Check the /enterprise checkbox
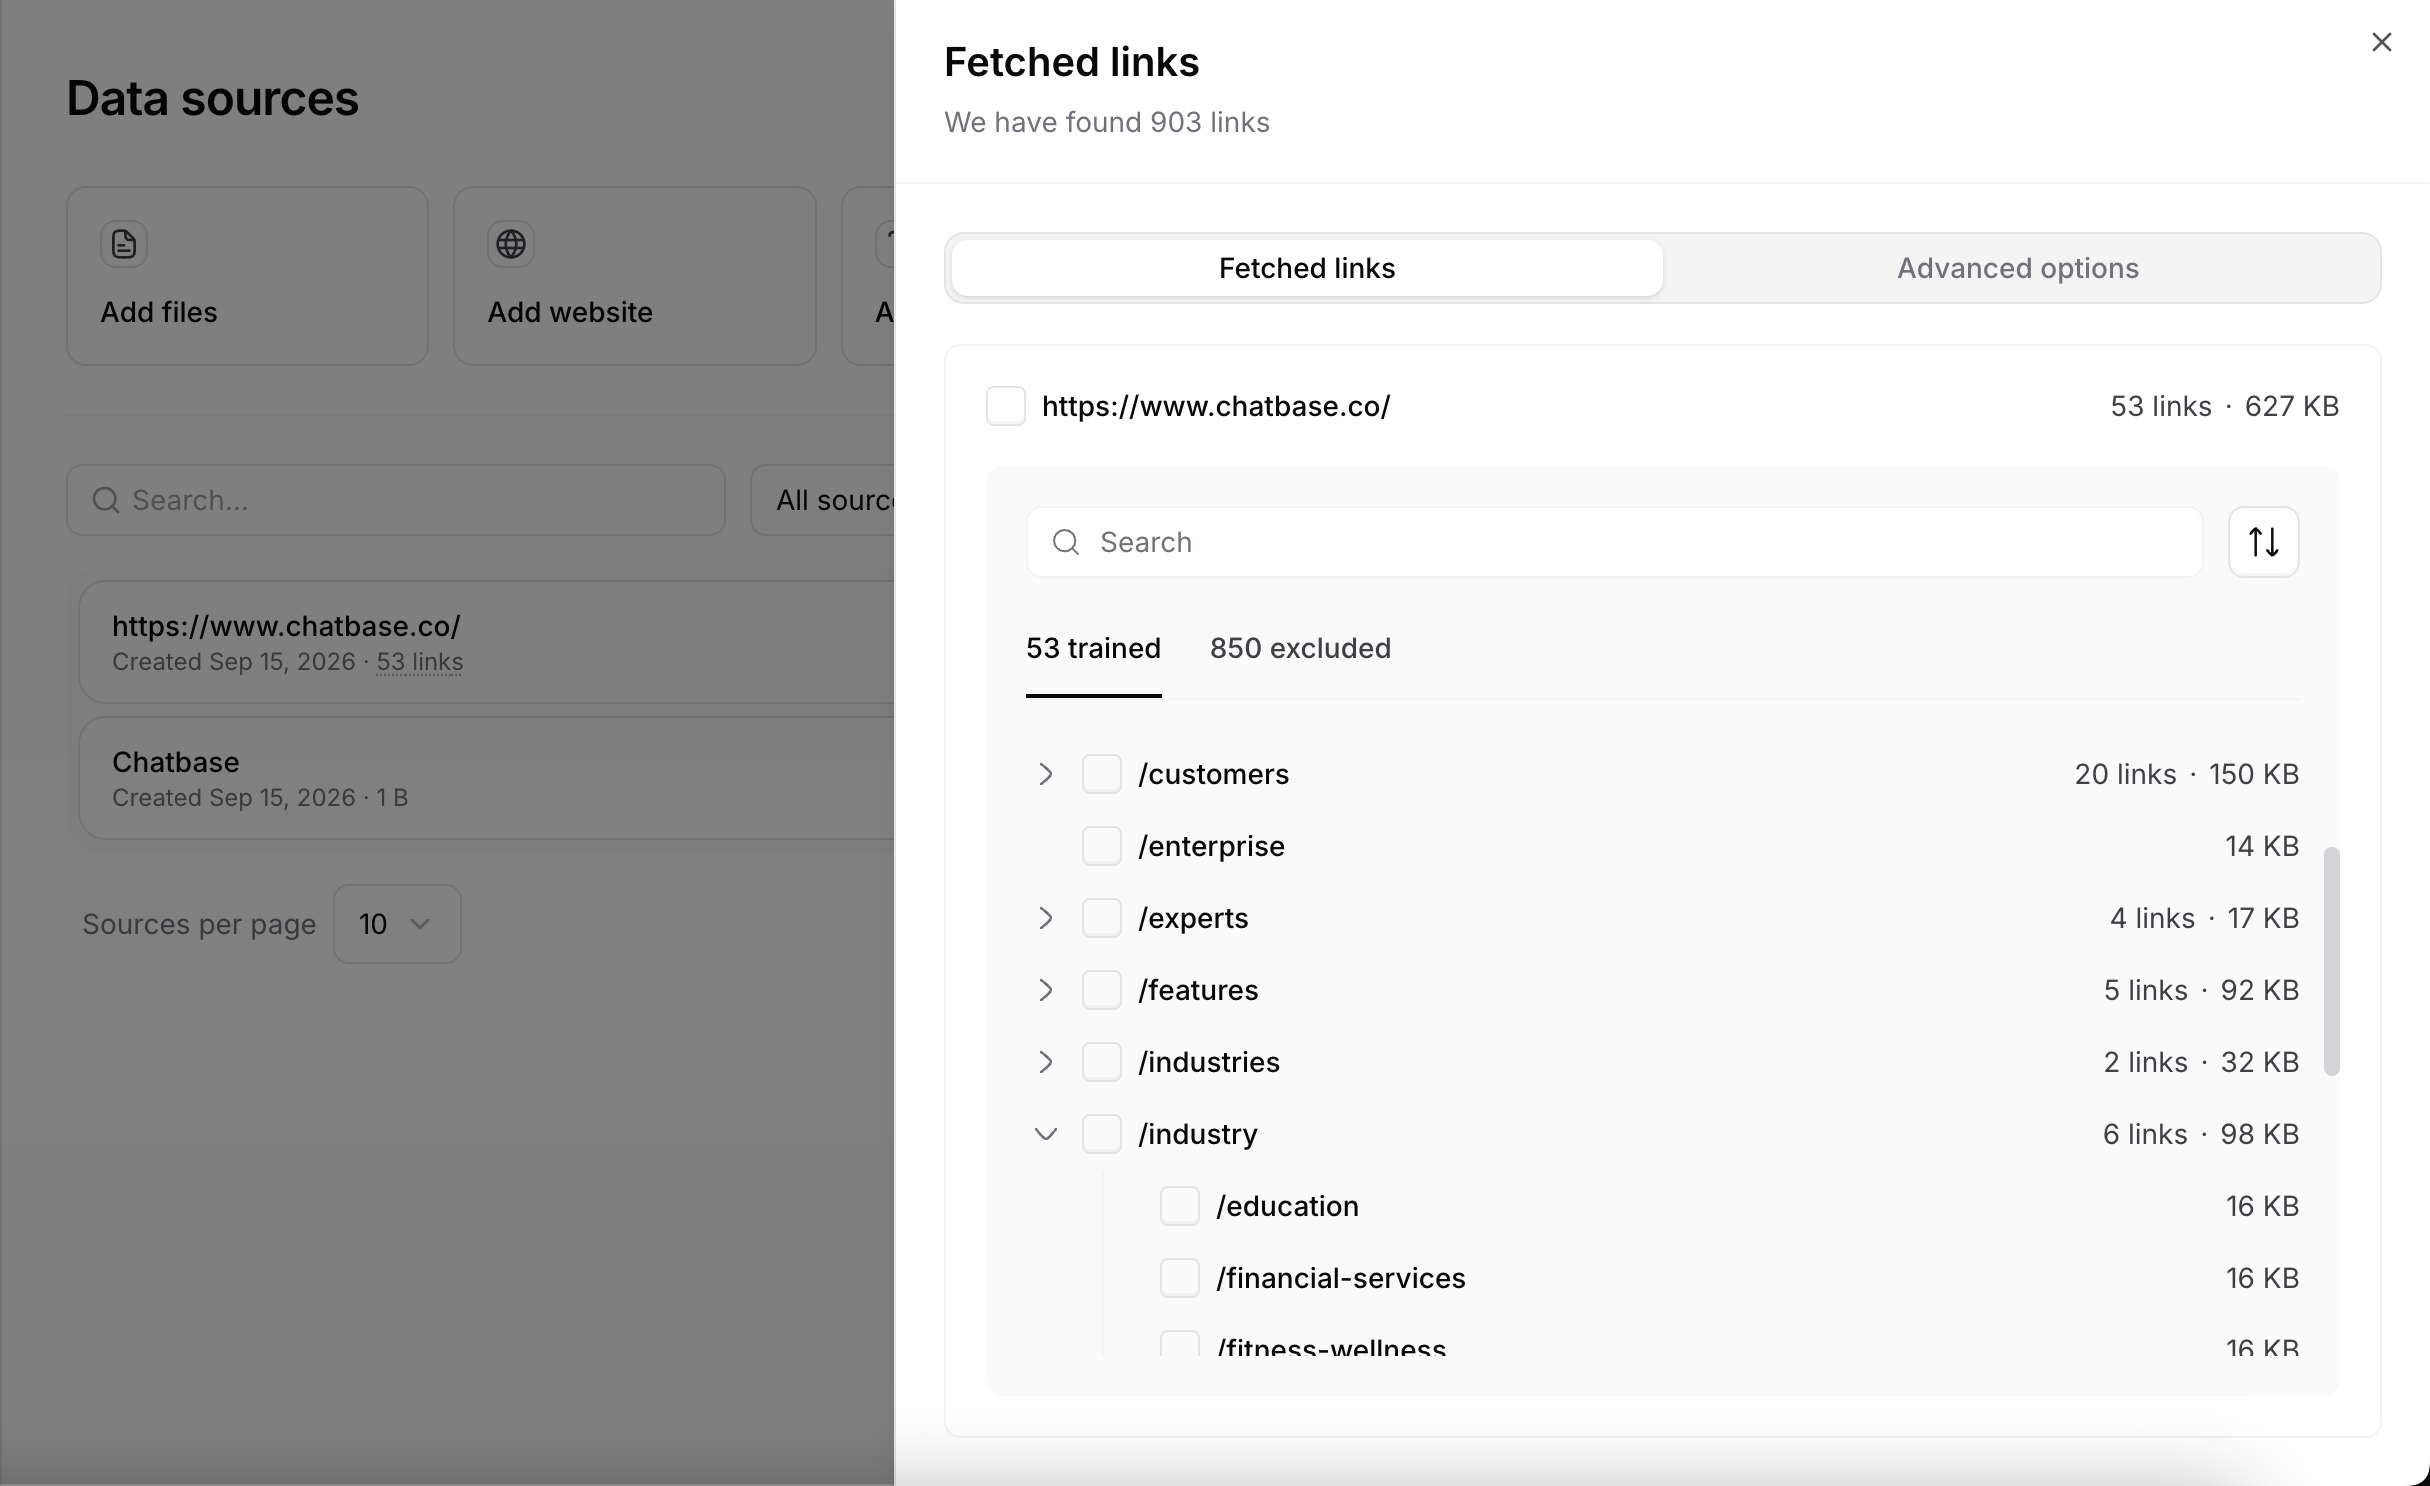Viewport: 2430px width, 1486px height. [x=1102, y=846]
